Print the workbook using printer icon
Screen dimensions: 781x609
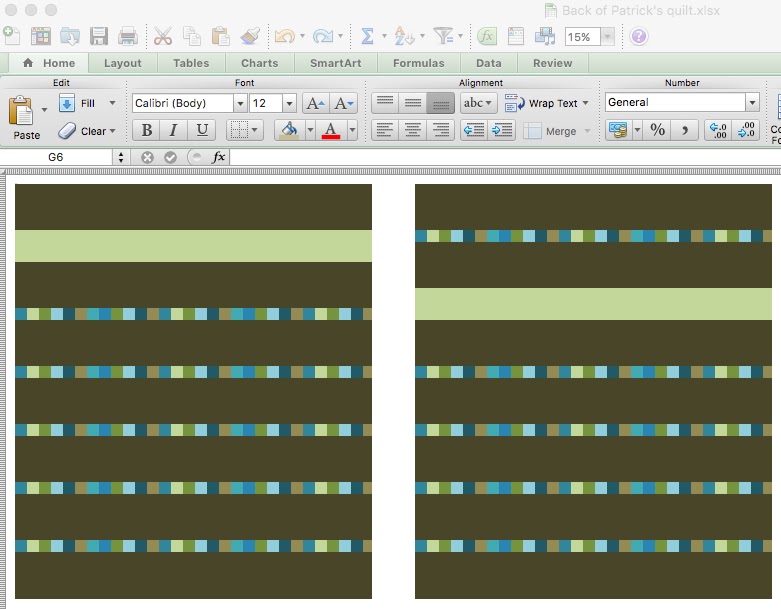click(x=128, y=36)
